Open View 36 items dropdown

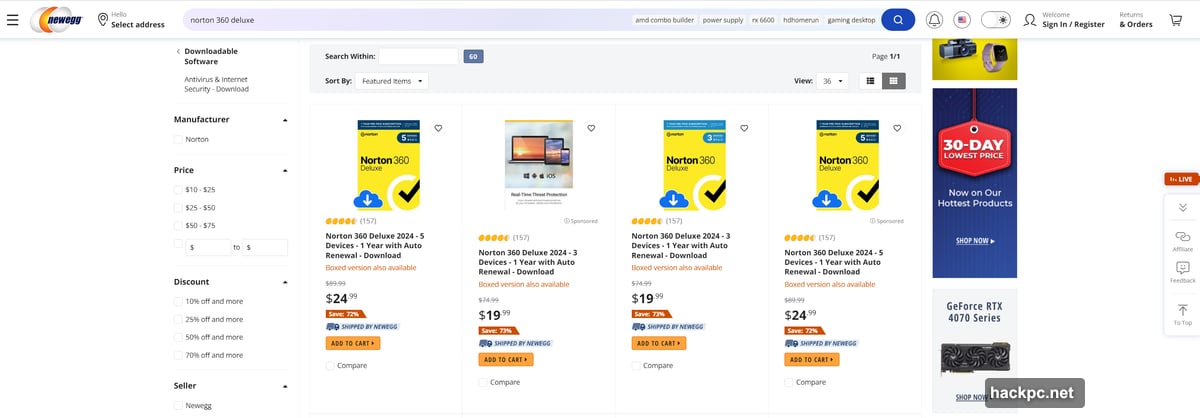point(832,81)
